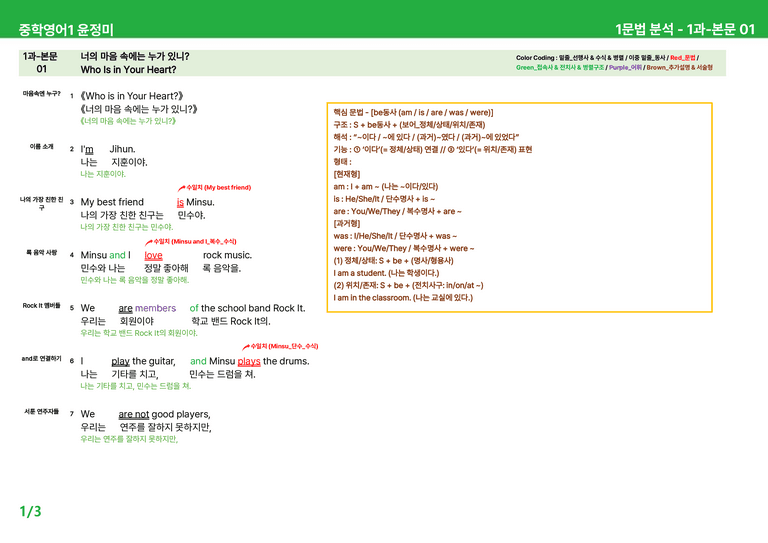The image size is (768, 543).
Task: Click the green word 'of' in sentence 5
Action: [x=194, y=308]
